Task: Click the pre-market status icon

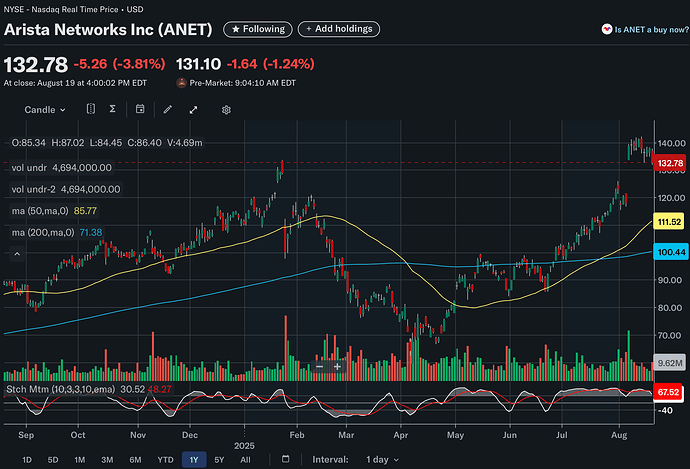Action: (x=181, y=83)
